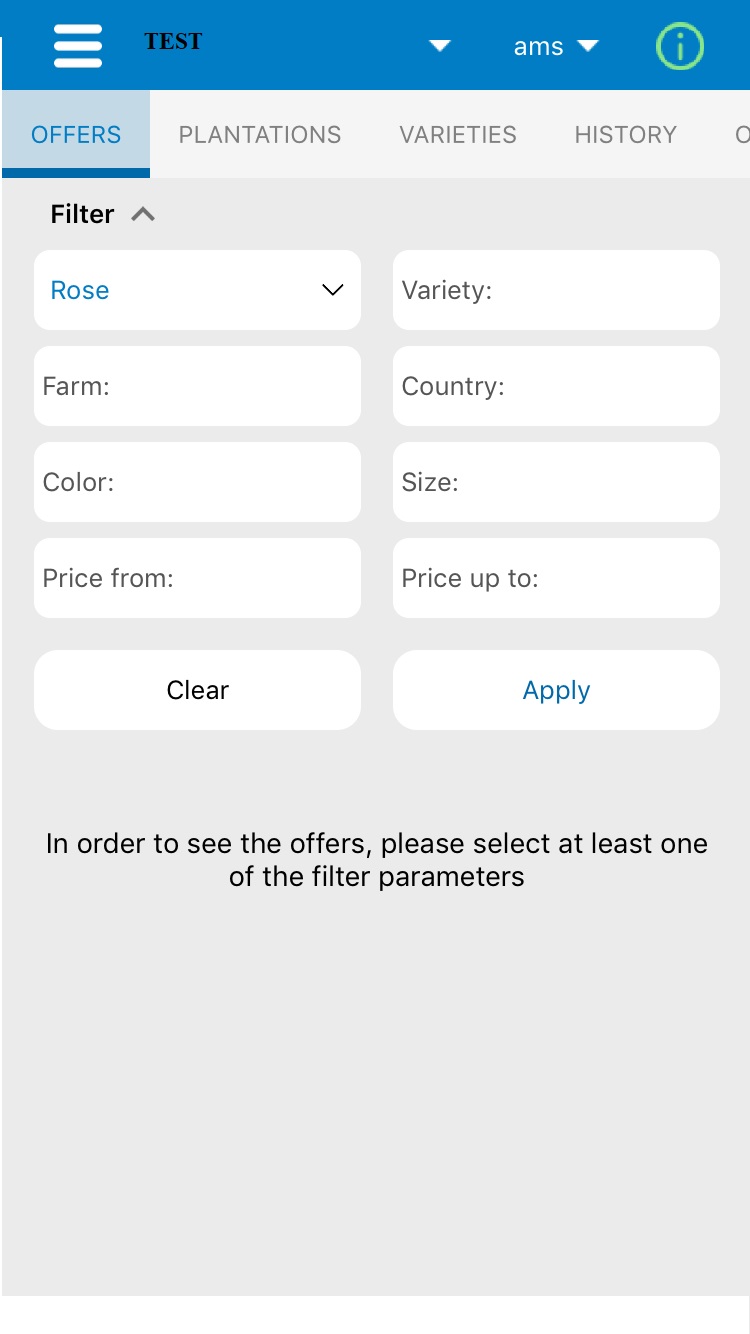Click the TEST logo in header

pos(173,41)
